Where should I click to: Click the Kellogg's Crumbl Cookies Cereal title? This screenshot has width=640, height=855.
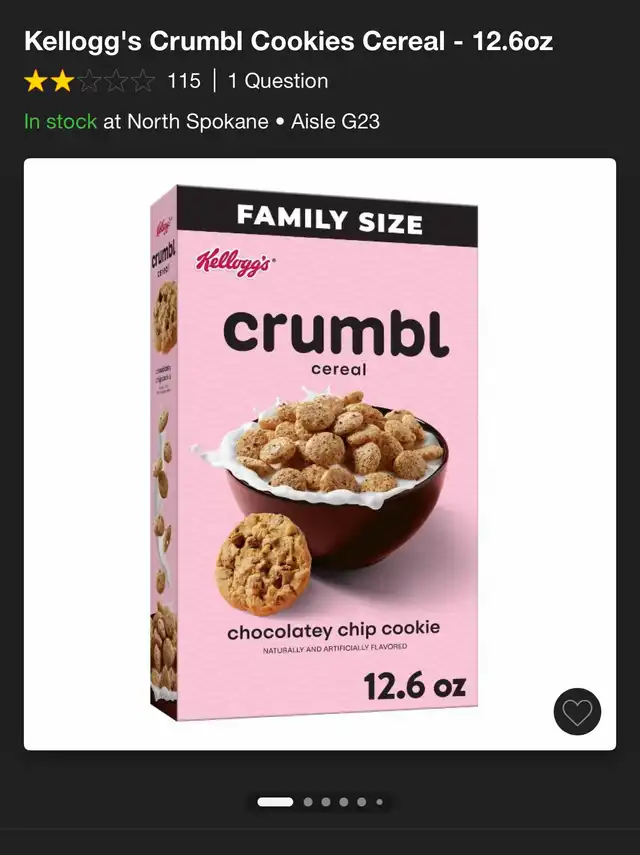(288, 41)
